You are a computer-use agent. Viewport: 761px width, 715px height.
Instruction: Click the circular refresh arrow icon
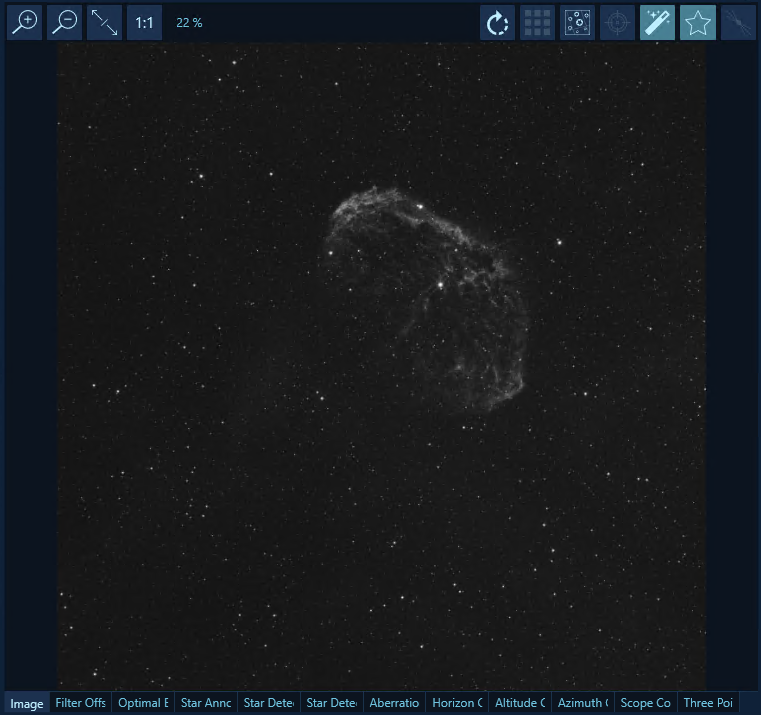click(x=497, y=22)
